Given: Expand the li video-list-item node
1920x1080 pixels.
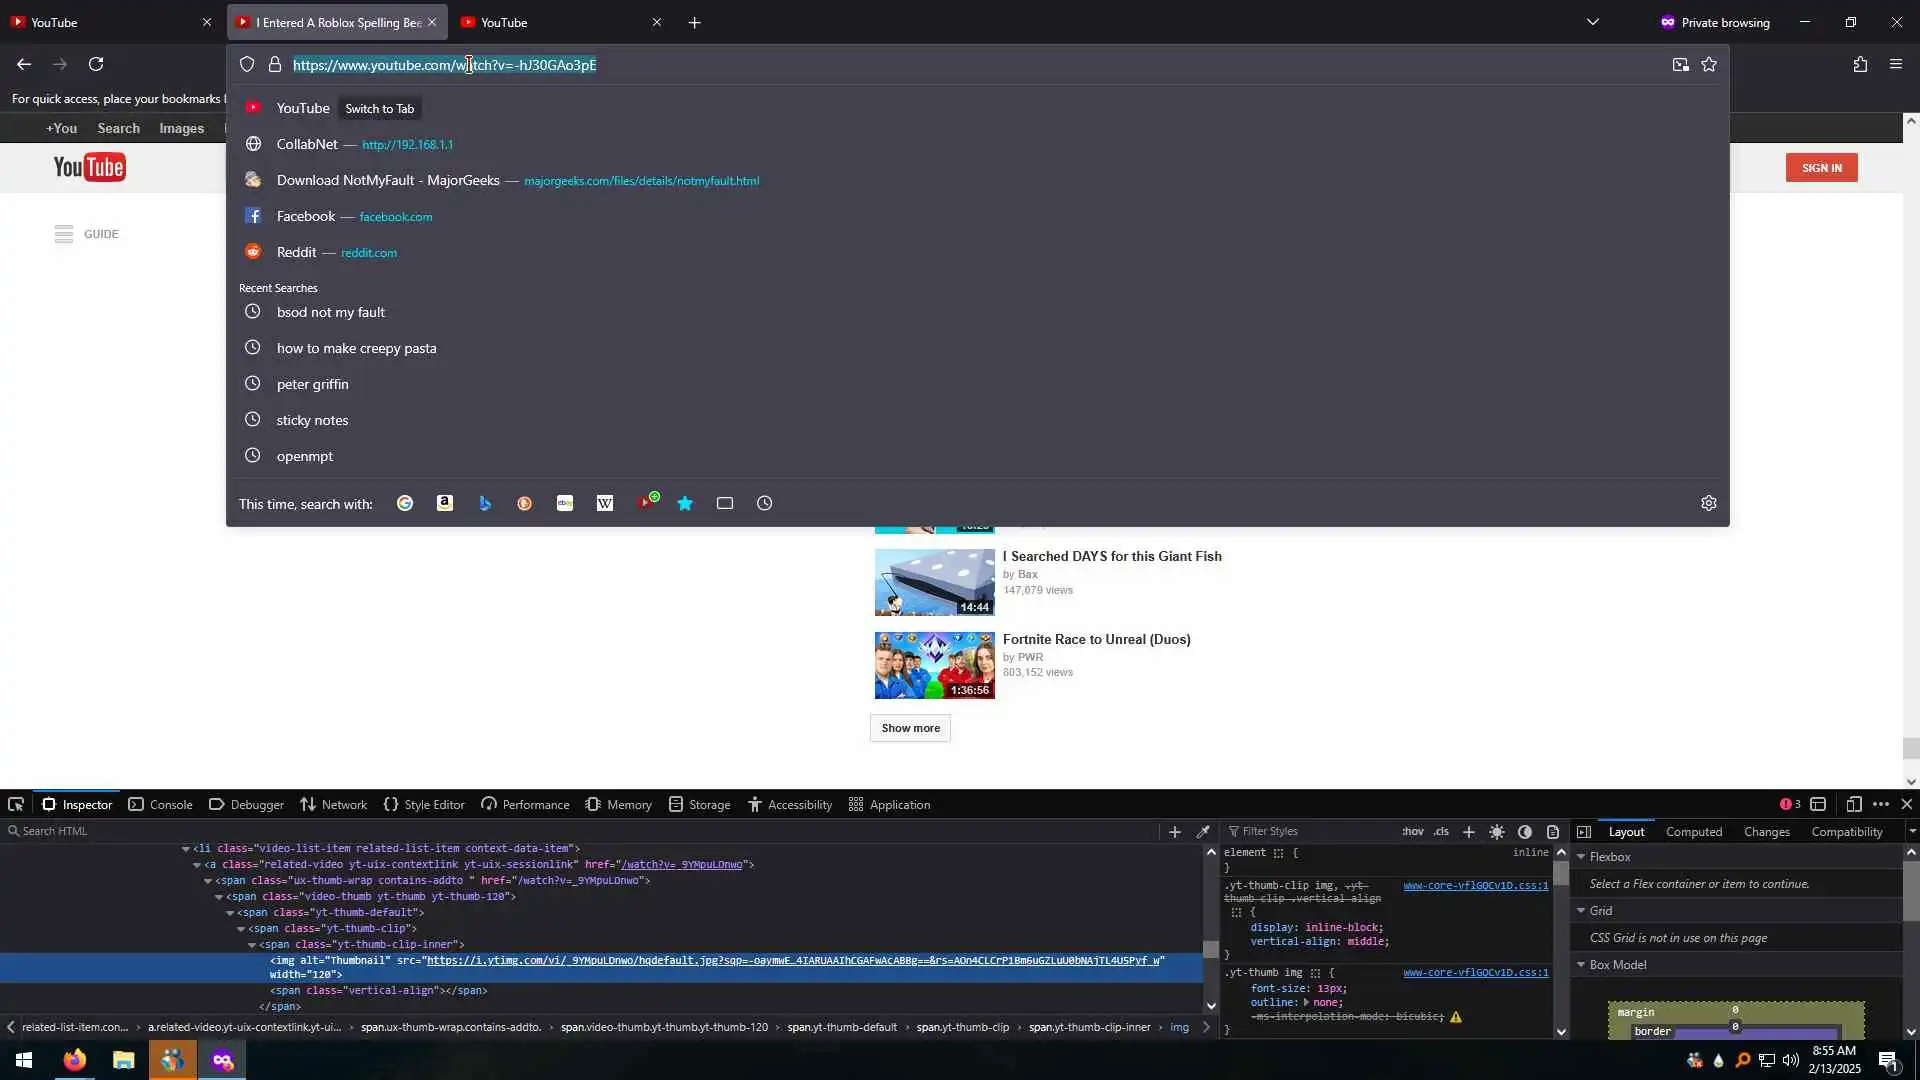Looking at the screenshot, I should pyautogui.click(x=186, y=849).
